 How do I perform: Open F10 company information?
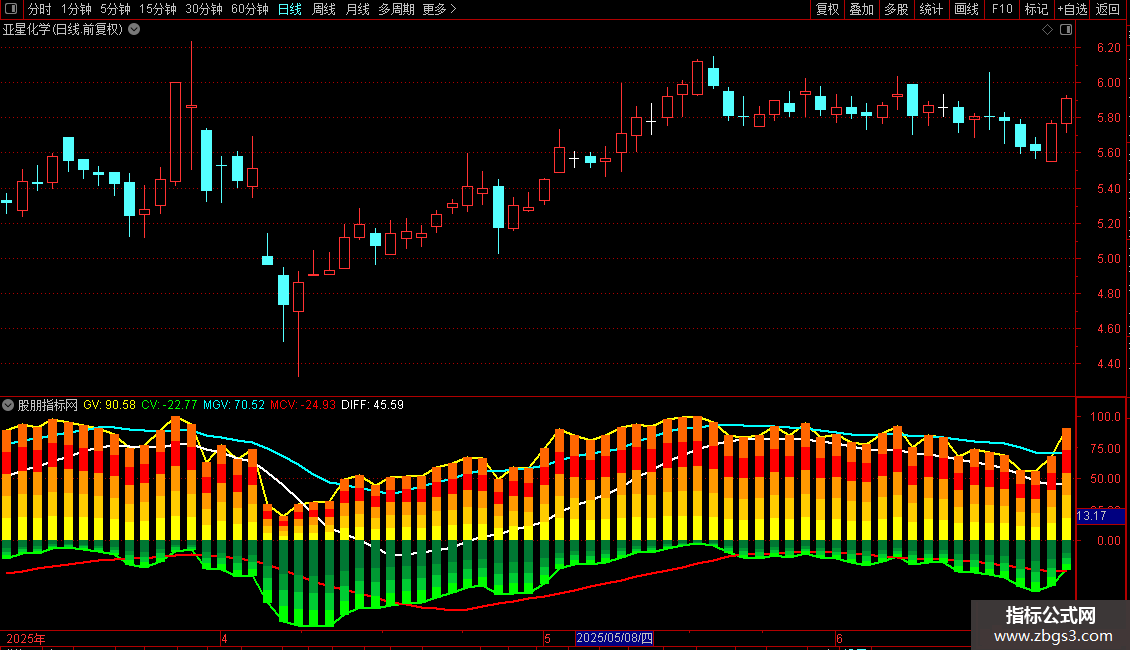1002,9
